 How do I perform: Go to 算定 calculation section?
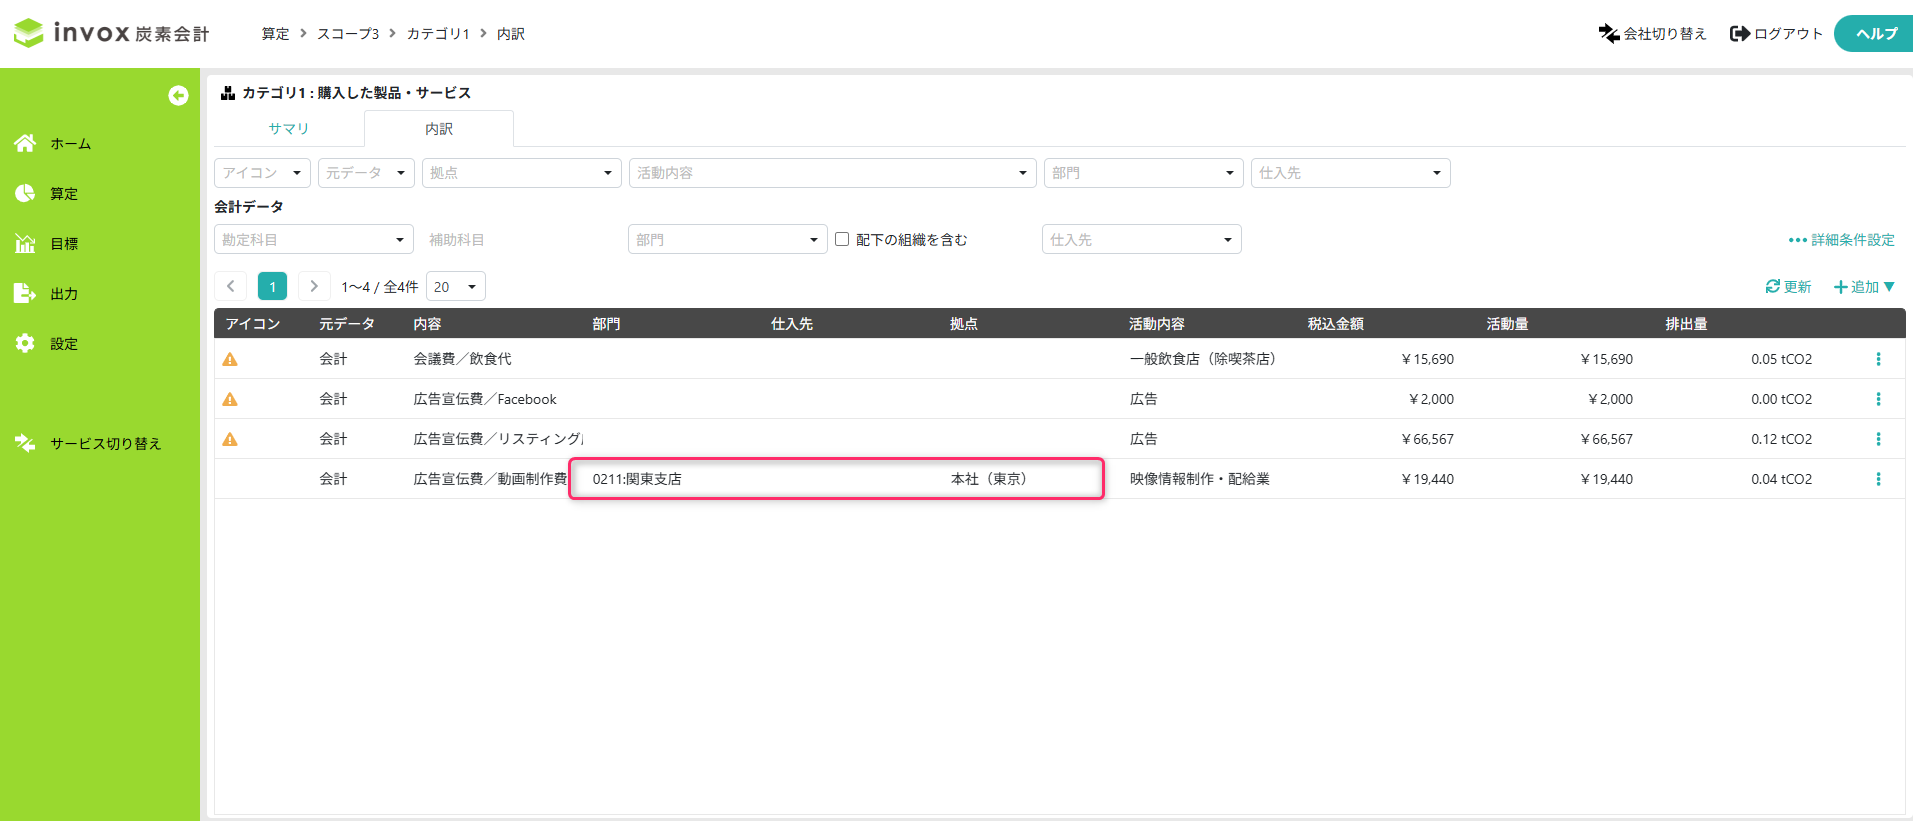point(63,194)
